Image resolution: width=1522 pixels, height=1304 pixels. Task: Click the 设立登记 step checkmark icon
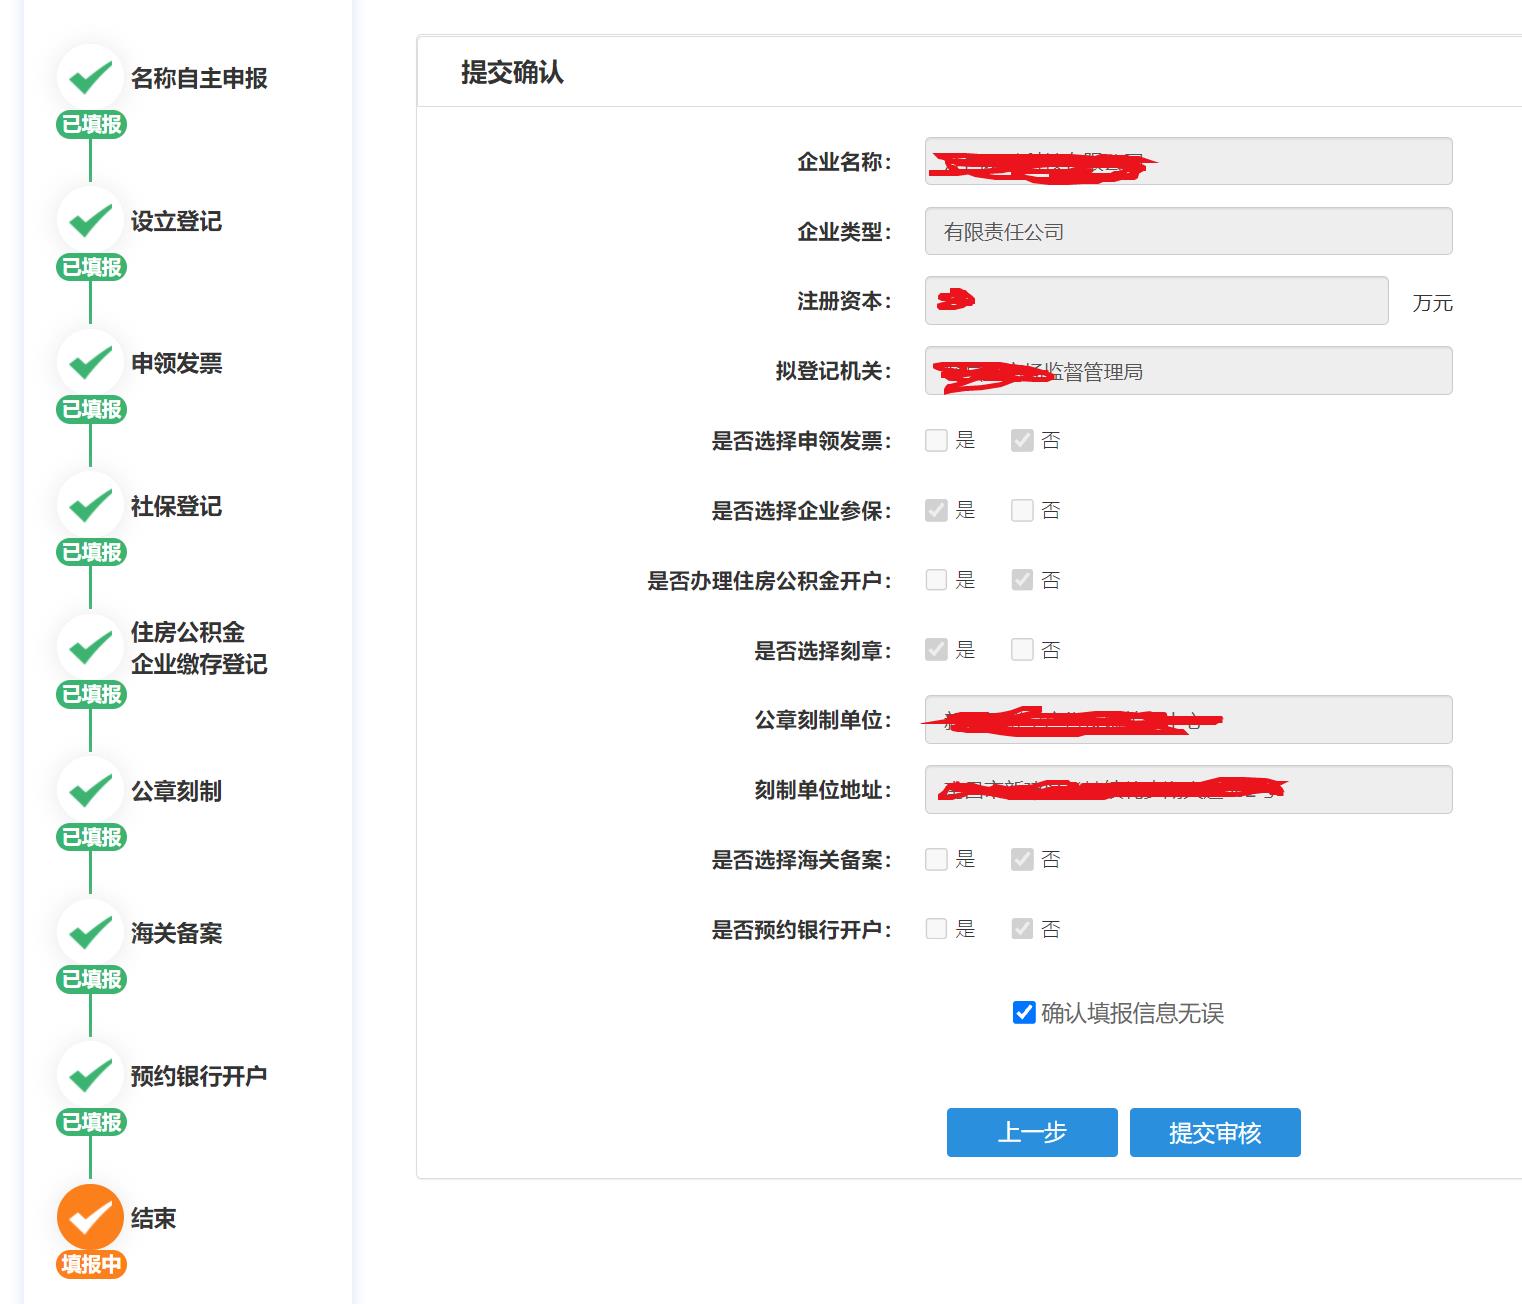(x=90, y=220)
